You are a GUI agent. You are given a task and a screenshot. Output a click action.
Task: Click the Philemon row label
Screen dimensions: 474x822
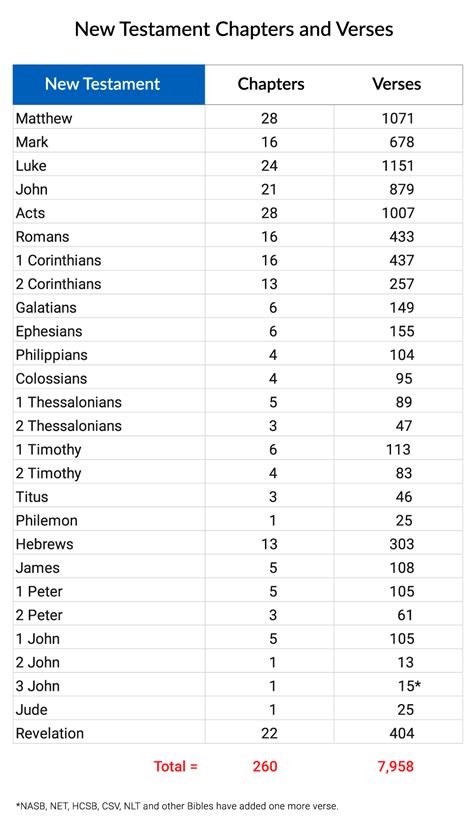[47, 520]
